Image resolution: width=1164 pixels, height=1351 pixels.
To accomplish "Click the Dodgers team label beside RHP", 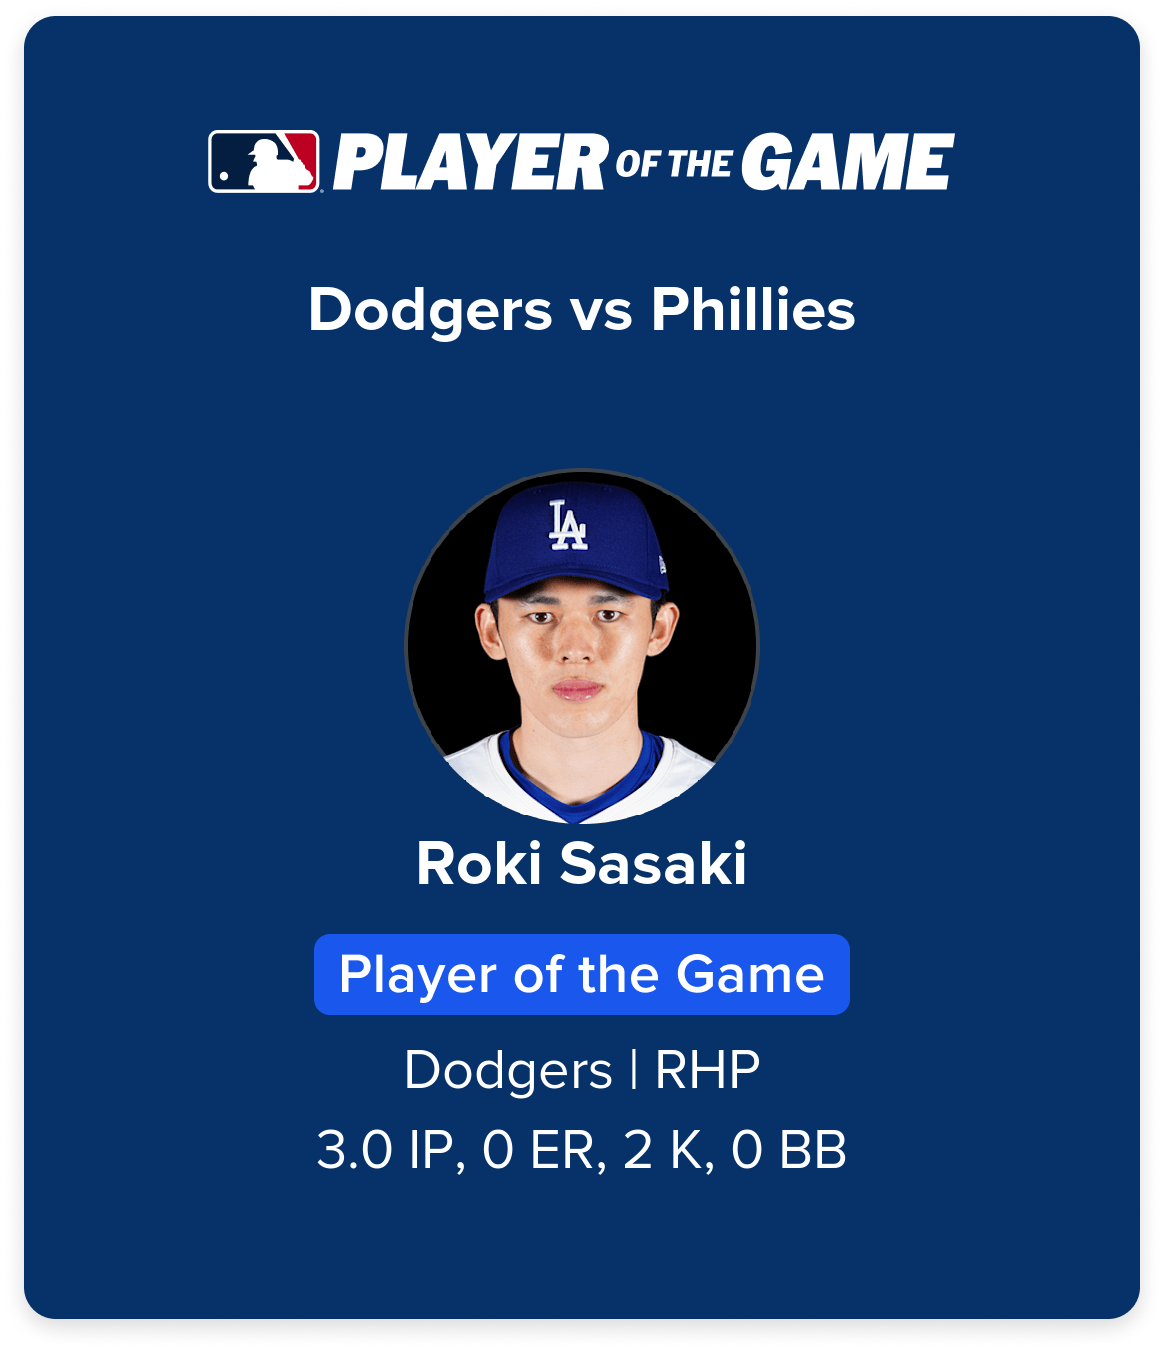I will pos(508,1071).
